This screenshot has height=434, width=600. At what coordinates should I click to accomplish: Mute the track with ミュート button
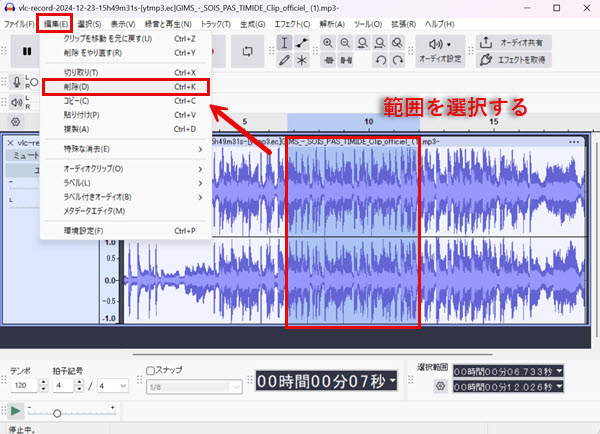click(x=24, y=155)
